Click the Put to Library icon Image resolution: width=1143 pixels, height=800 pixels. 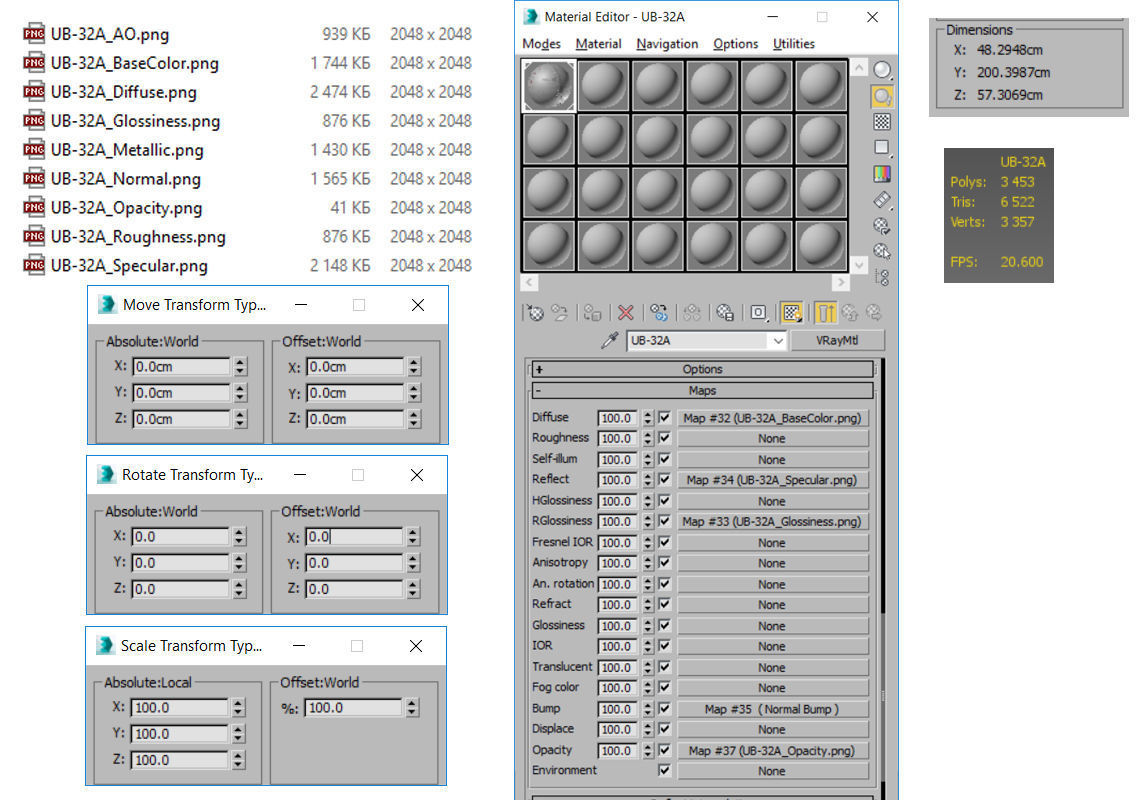[x=725, y=313]
